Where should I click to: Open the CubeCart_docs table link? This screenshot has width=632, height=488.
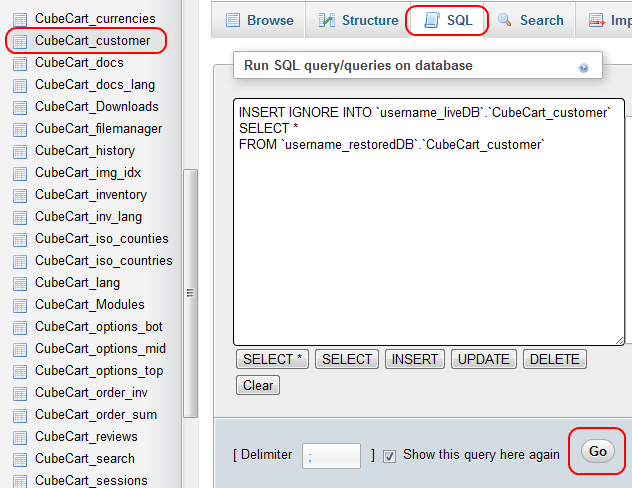click(79, 63)
